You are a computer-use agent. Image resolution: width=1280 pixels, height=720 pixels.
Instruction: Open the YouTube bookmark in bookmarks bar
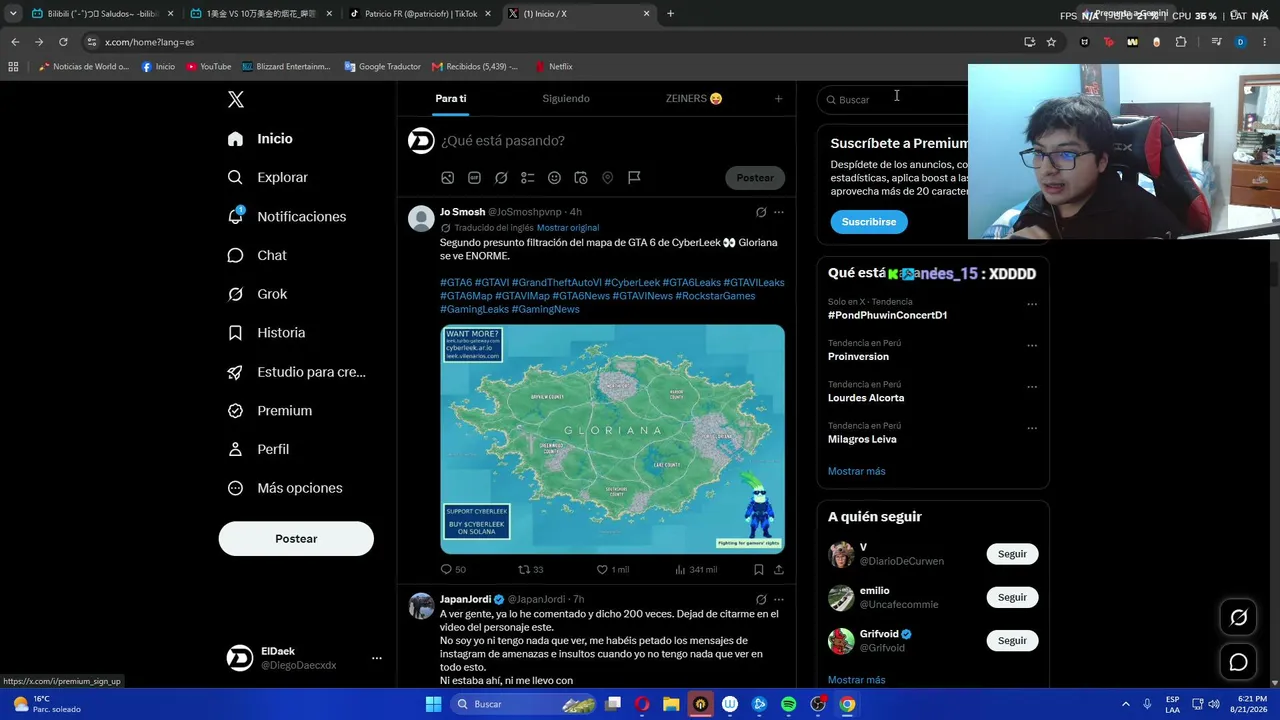coord(209,66)
